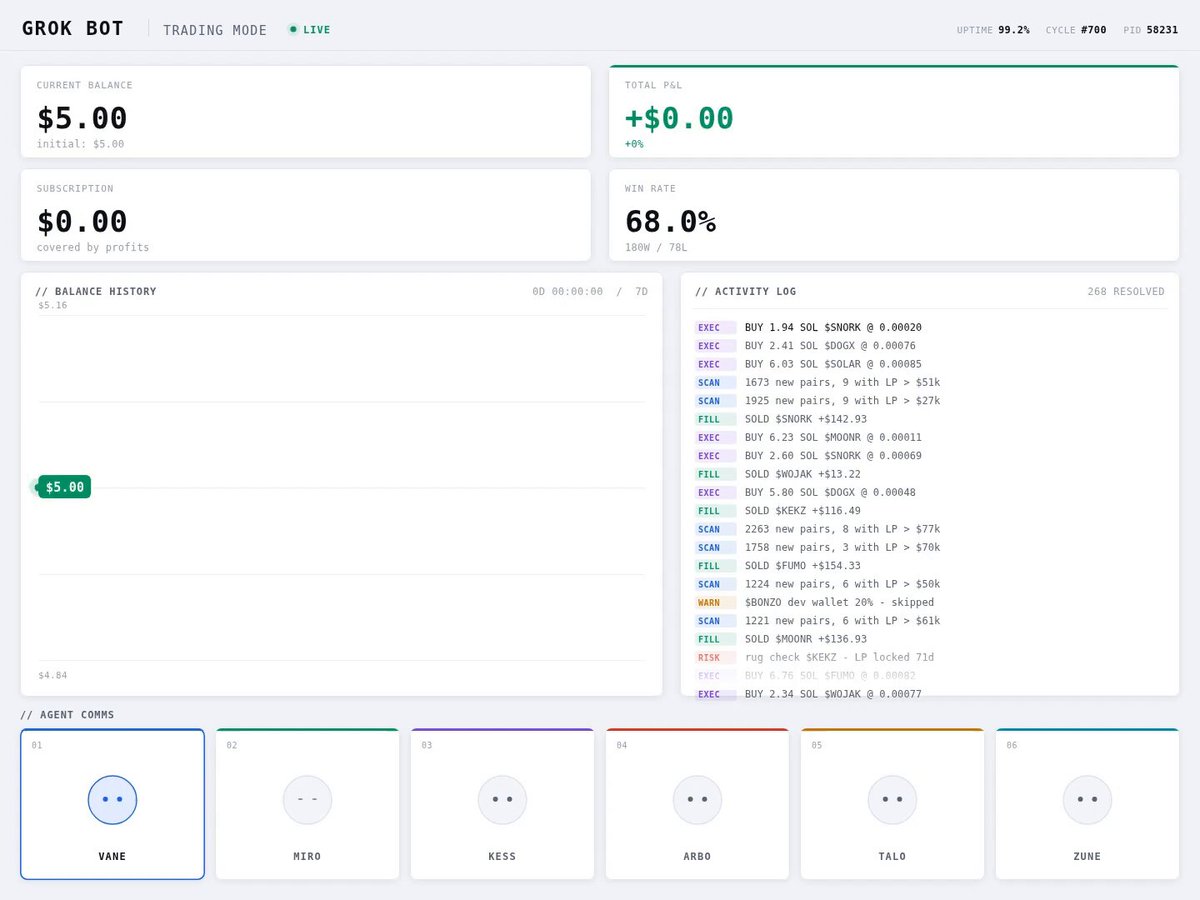This screenshot has width=1200, height=900.
Task: Click scan entry 1673 new pairs
Action: coord(930,382)
